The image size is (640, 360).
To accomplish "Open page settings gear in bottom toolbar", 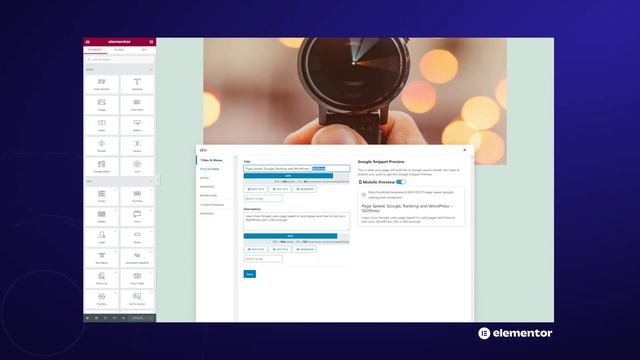I will click(x=87, y=318).
